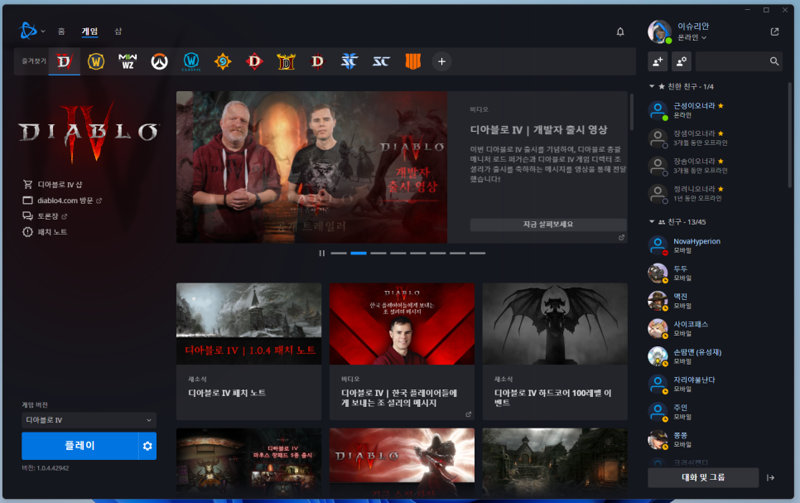
Task: Open the notifications bell
Action: [620, 32]
